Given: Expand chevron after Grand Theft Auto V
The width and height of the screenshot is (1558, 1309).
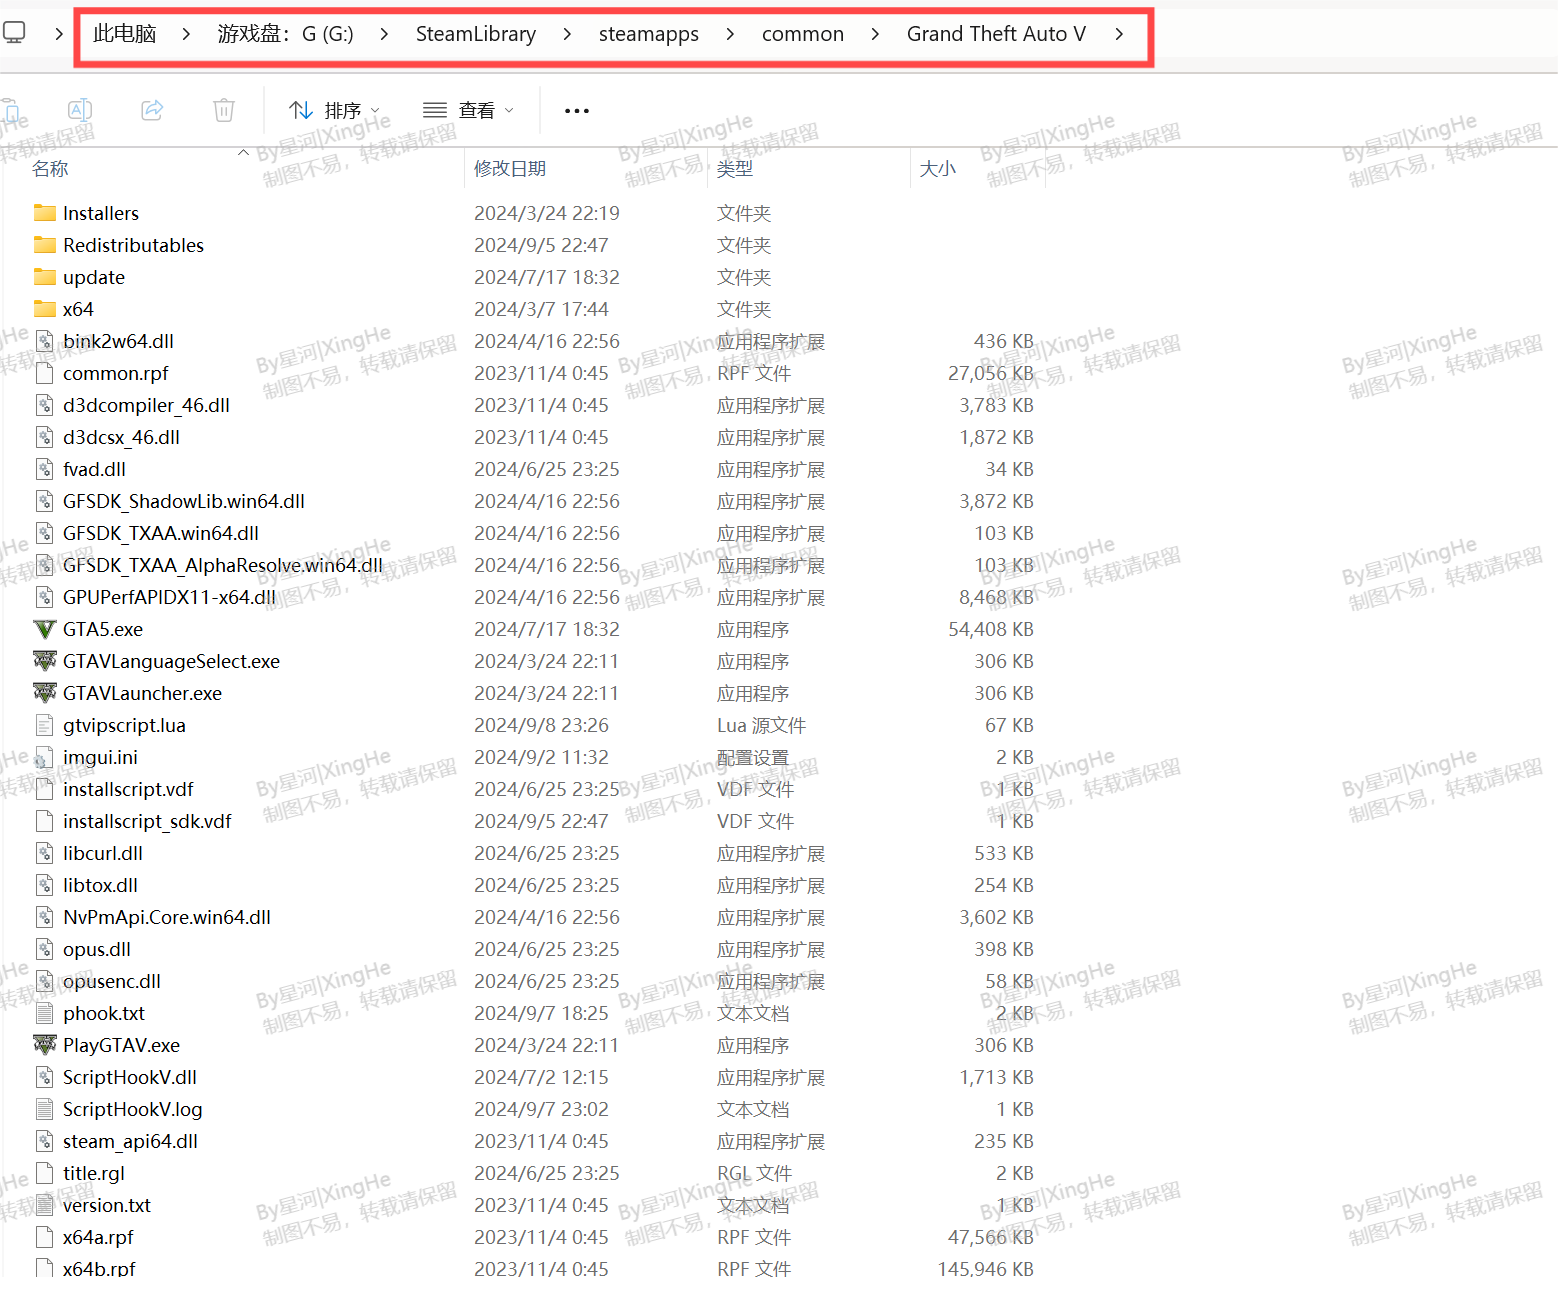Looking at the screenshot, I should coord(1119,34).
